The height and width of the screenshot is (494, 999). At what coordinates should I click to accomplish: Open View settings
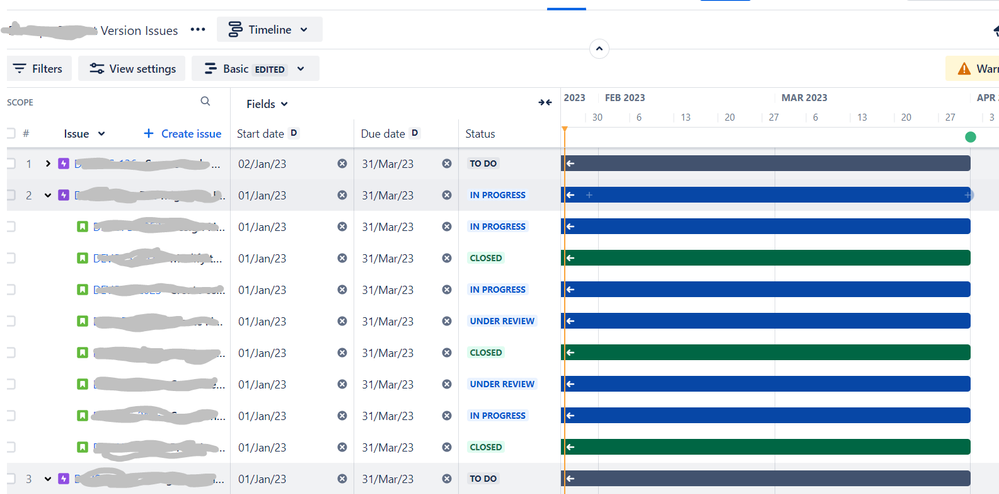[x=132, y=69]
